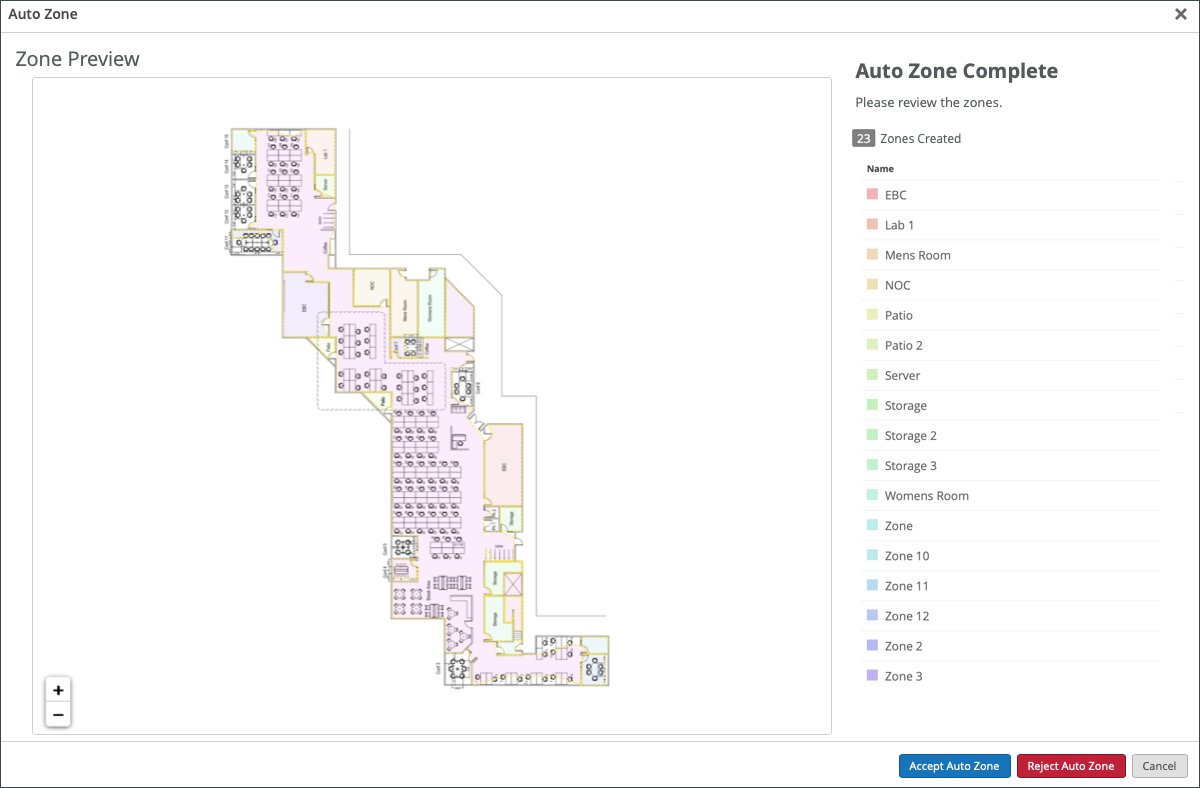Select the NOC zone in list
The width and height of the screenshot is (1200, 788).
coord(897,285)
